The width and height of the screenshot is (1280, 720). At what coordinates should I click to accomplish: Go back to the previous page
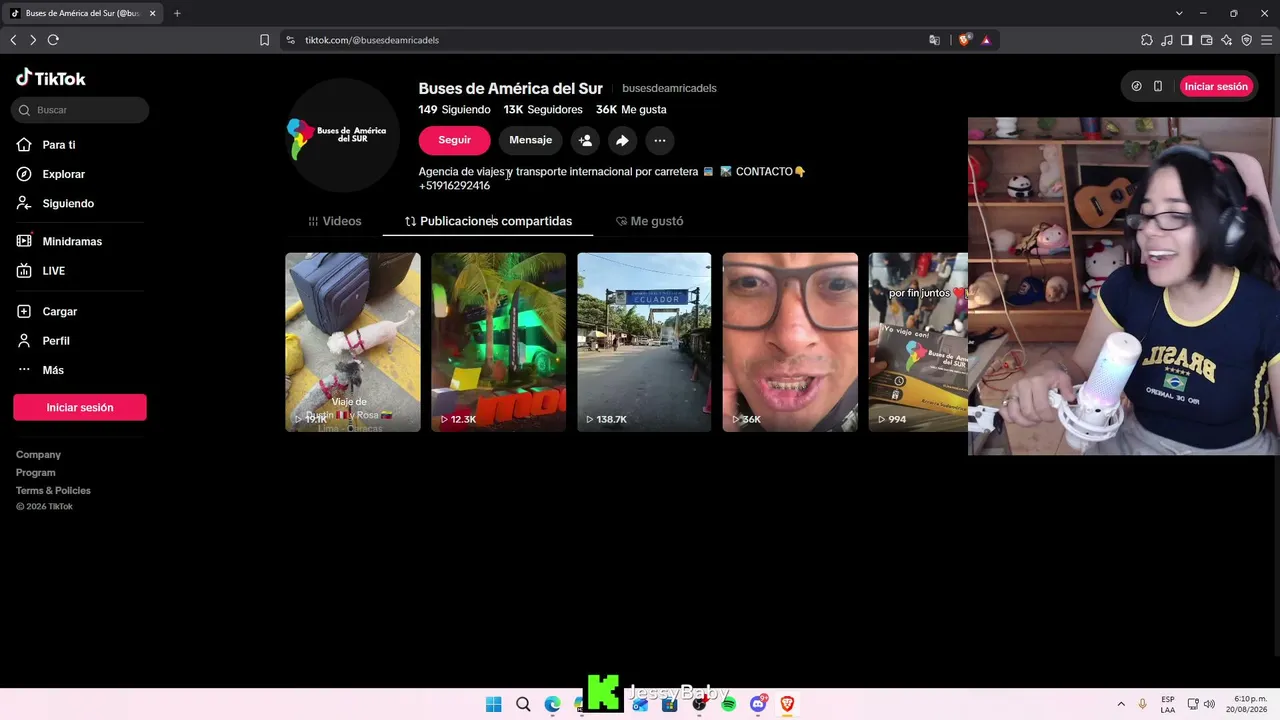coord(13,40)
